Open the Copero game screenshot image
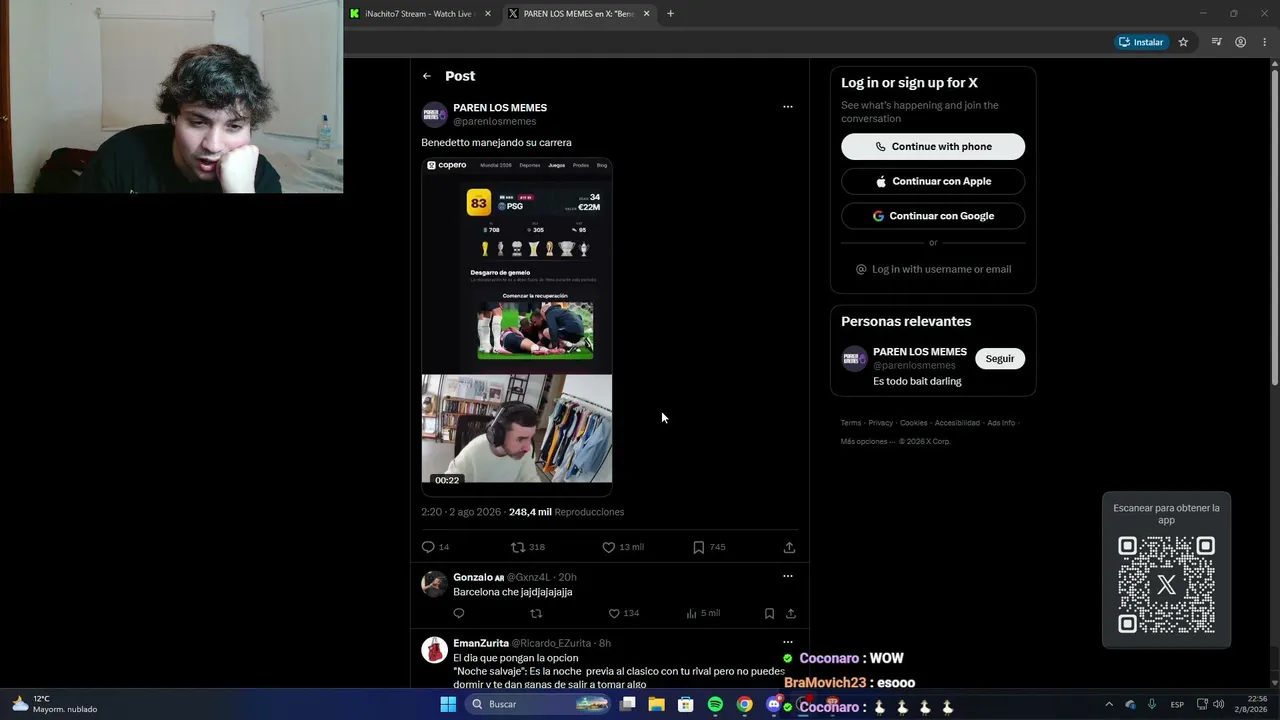This screenshot has height=720, width=1280. [517, 266]
